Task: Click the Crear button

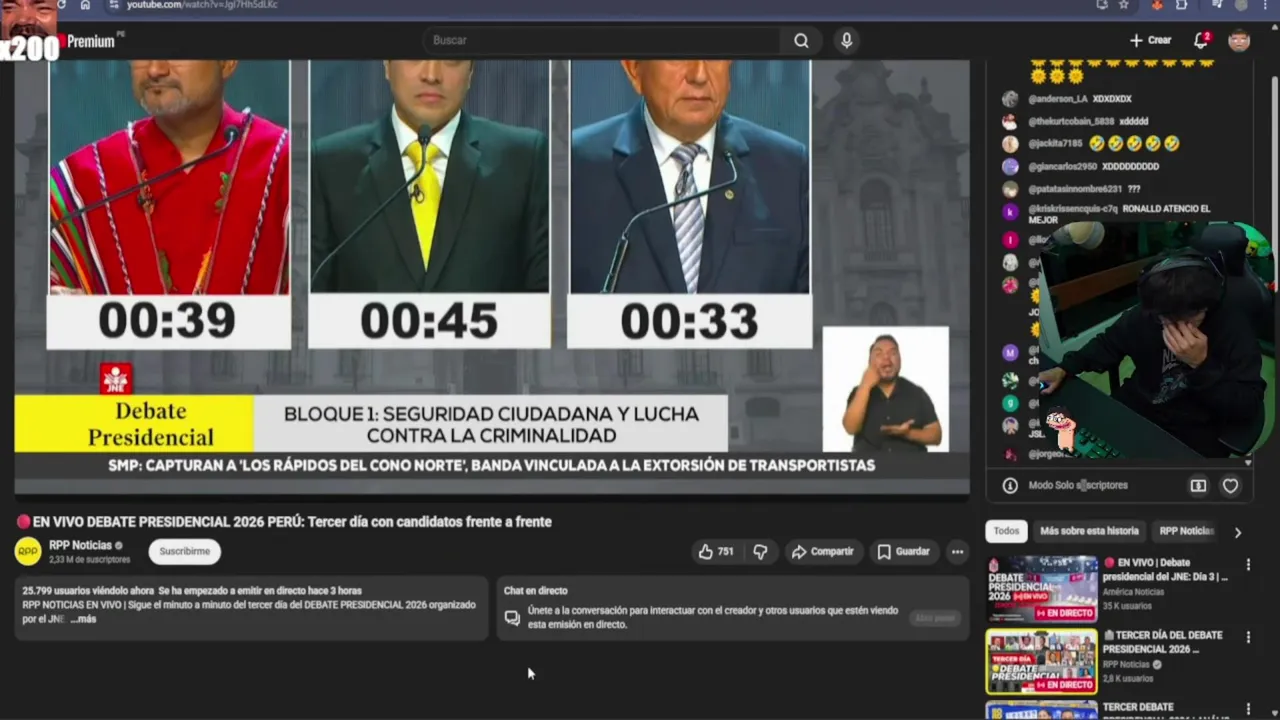Action: coord(1150,40)
